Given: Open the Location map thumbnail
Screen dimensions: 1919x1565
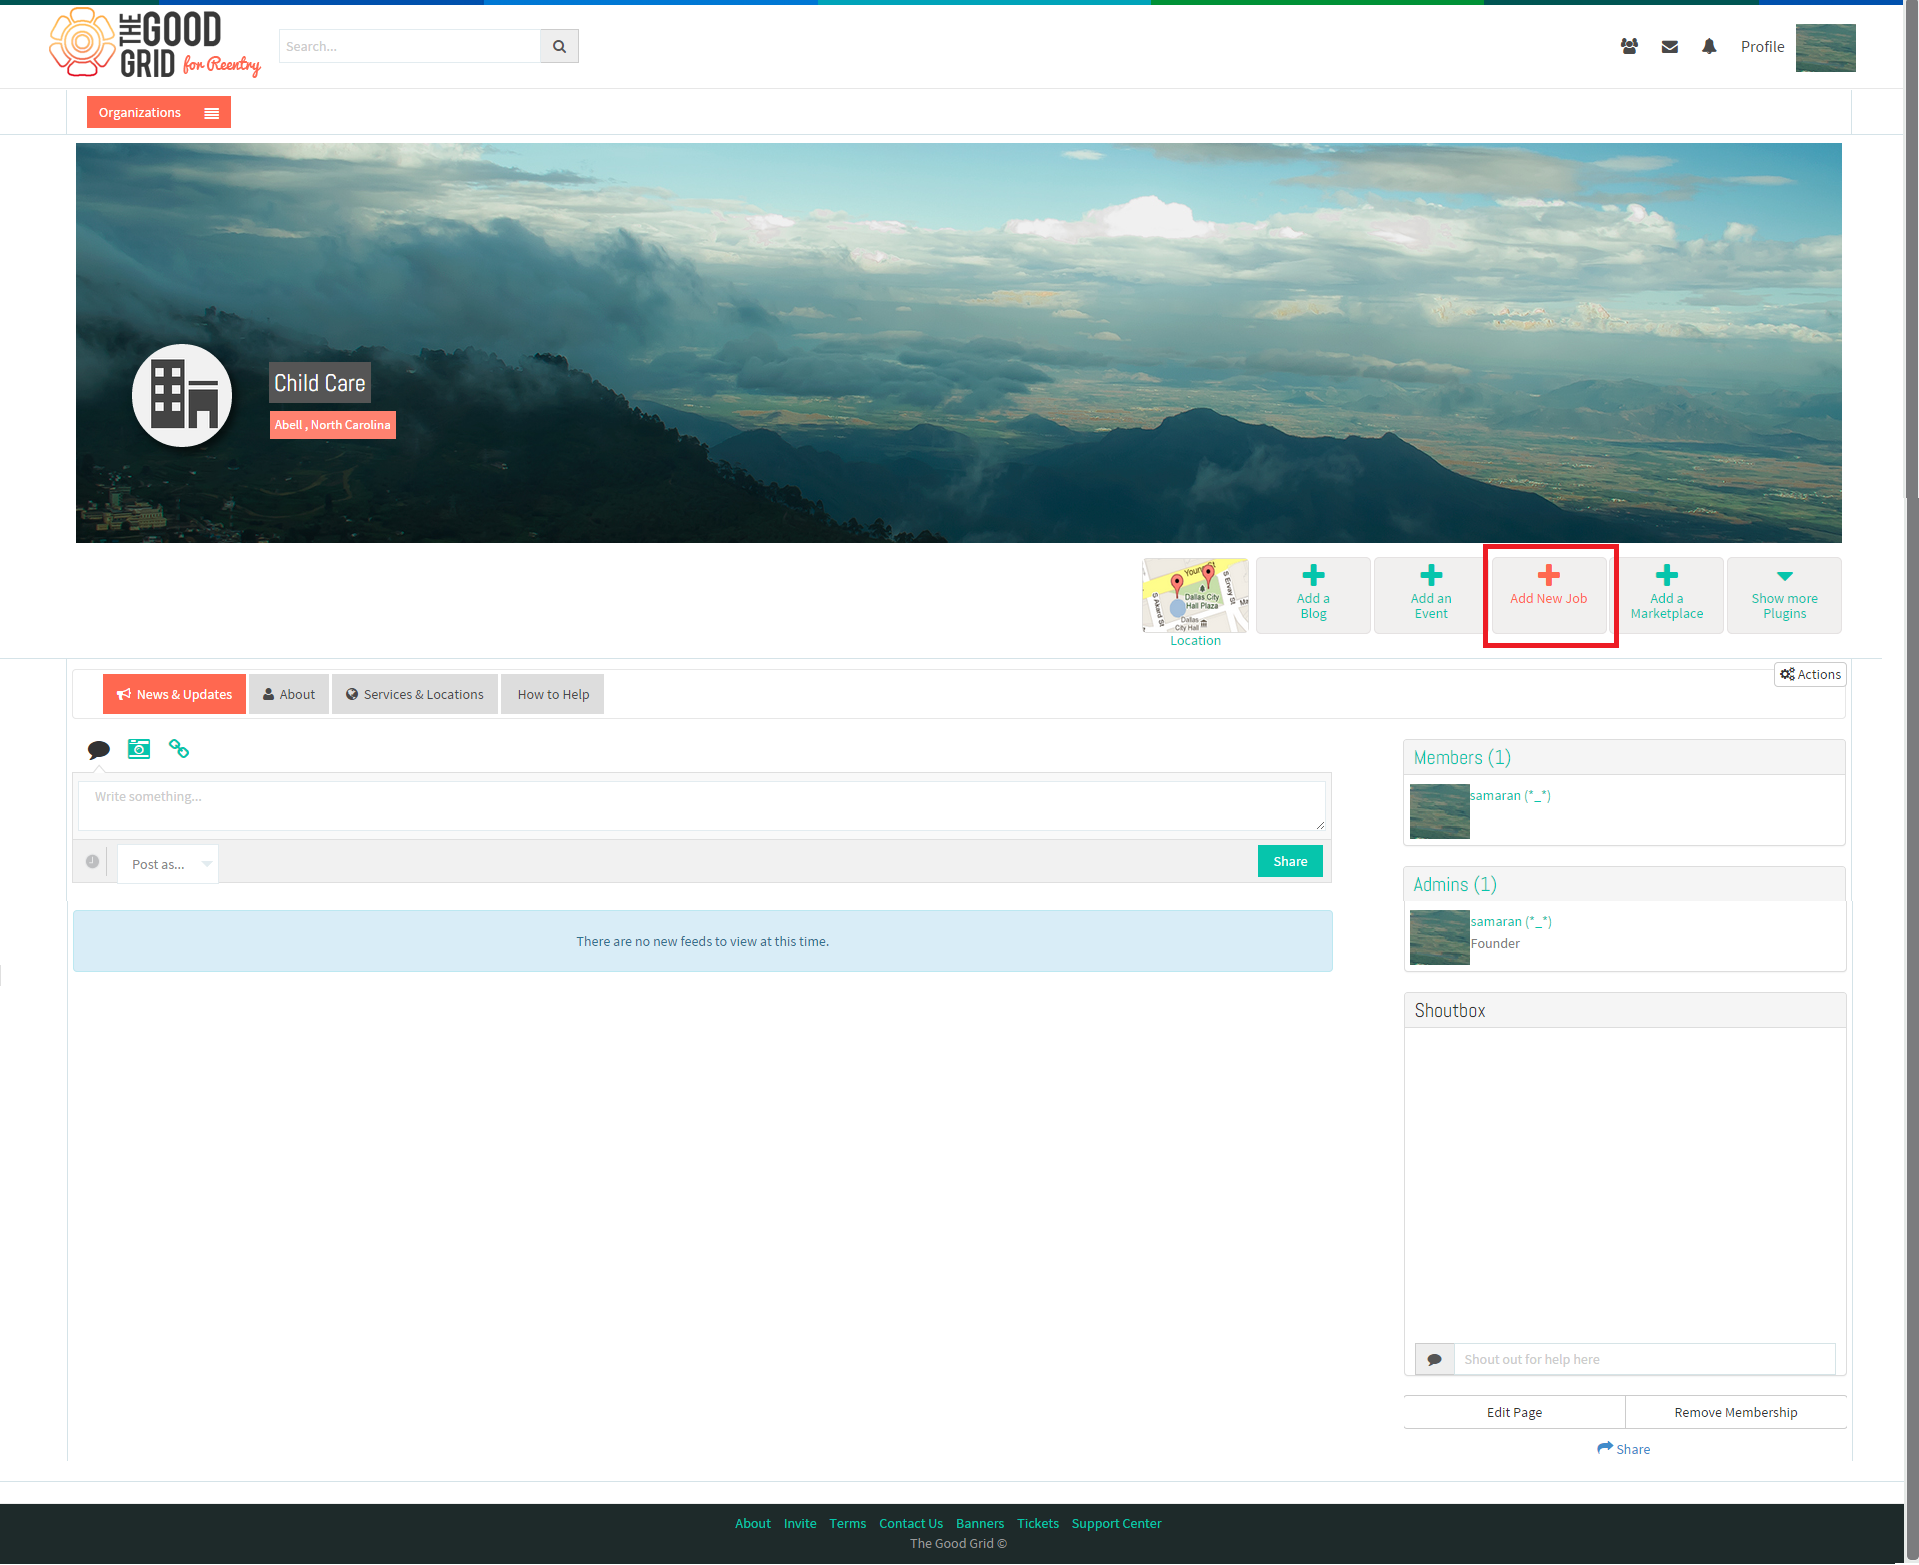Looking at the screenshot, I should (x=1195, y=595).
